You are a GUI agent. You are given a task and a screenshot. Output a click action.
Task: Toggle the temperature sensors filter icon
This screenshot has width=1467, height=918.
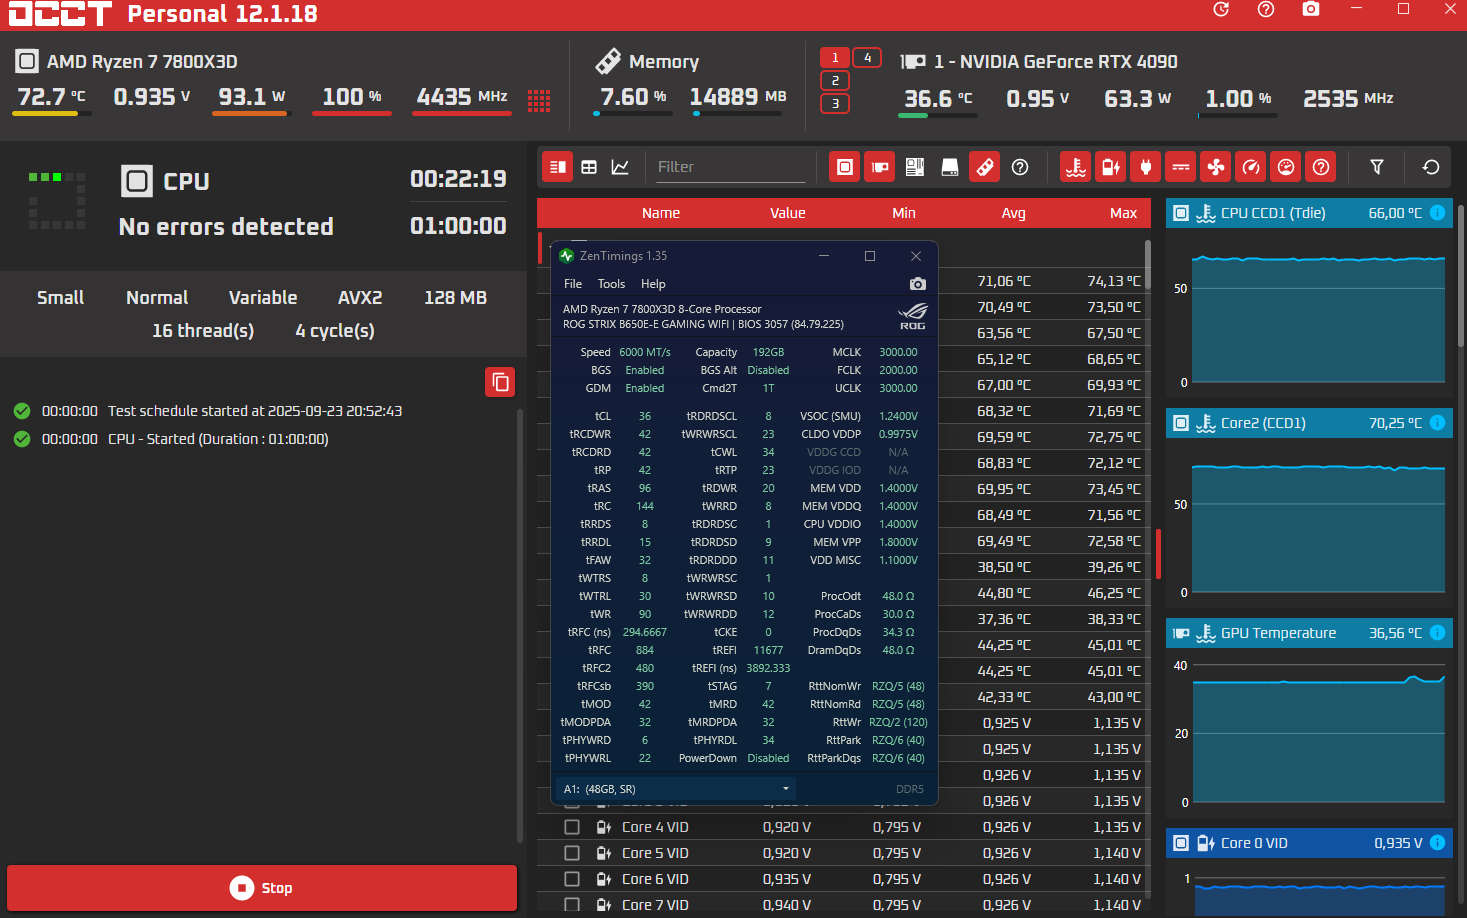click(1076, 167)
